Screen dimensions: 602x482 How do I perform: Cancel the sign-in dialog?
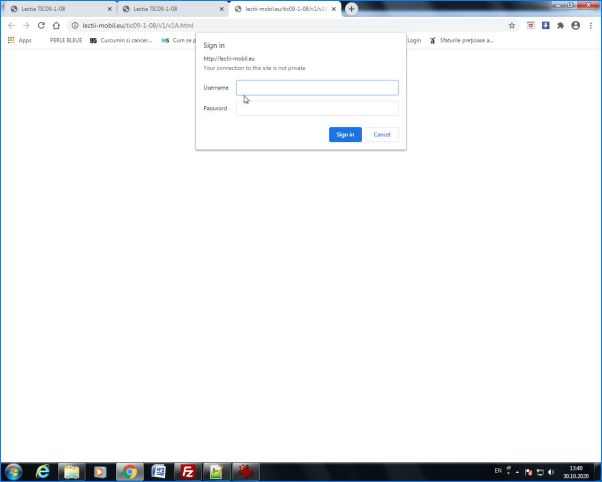click(382, 134)
